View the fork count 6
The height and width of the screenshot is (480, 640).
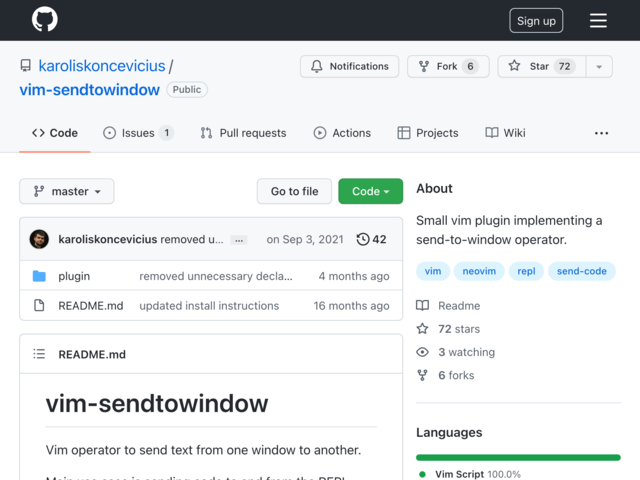(470, 66)
